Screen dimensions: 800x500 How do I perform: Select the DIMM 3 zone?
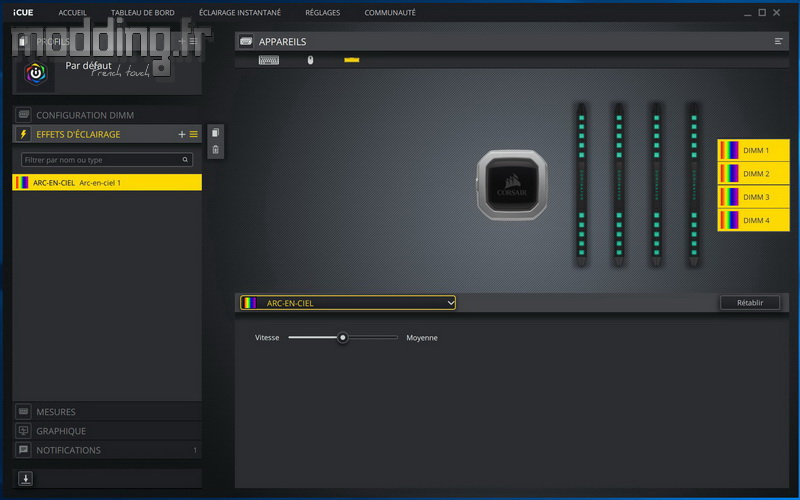tap(754, 197)
